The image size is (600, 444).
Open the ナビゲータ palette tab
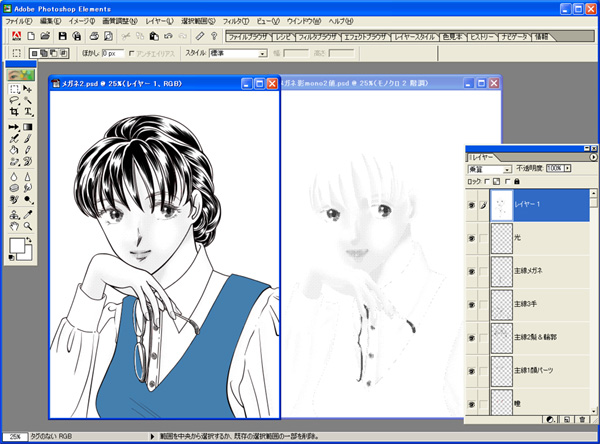(x=514, y=37)
